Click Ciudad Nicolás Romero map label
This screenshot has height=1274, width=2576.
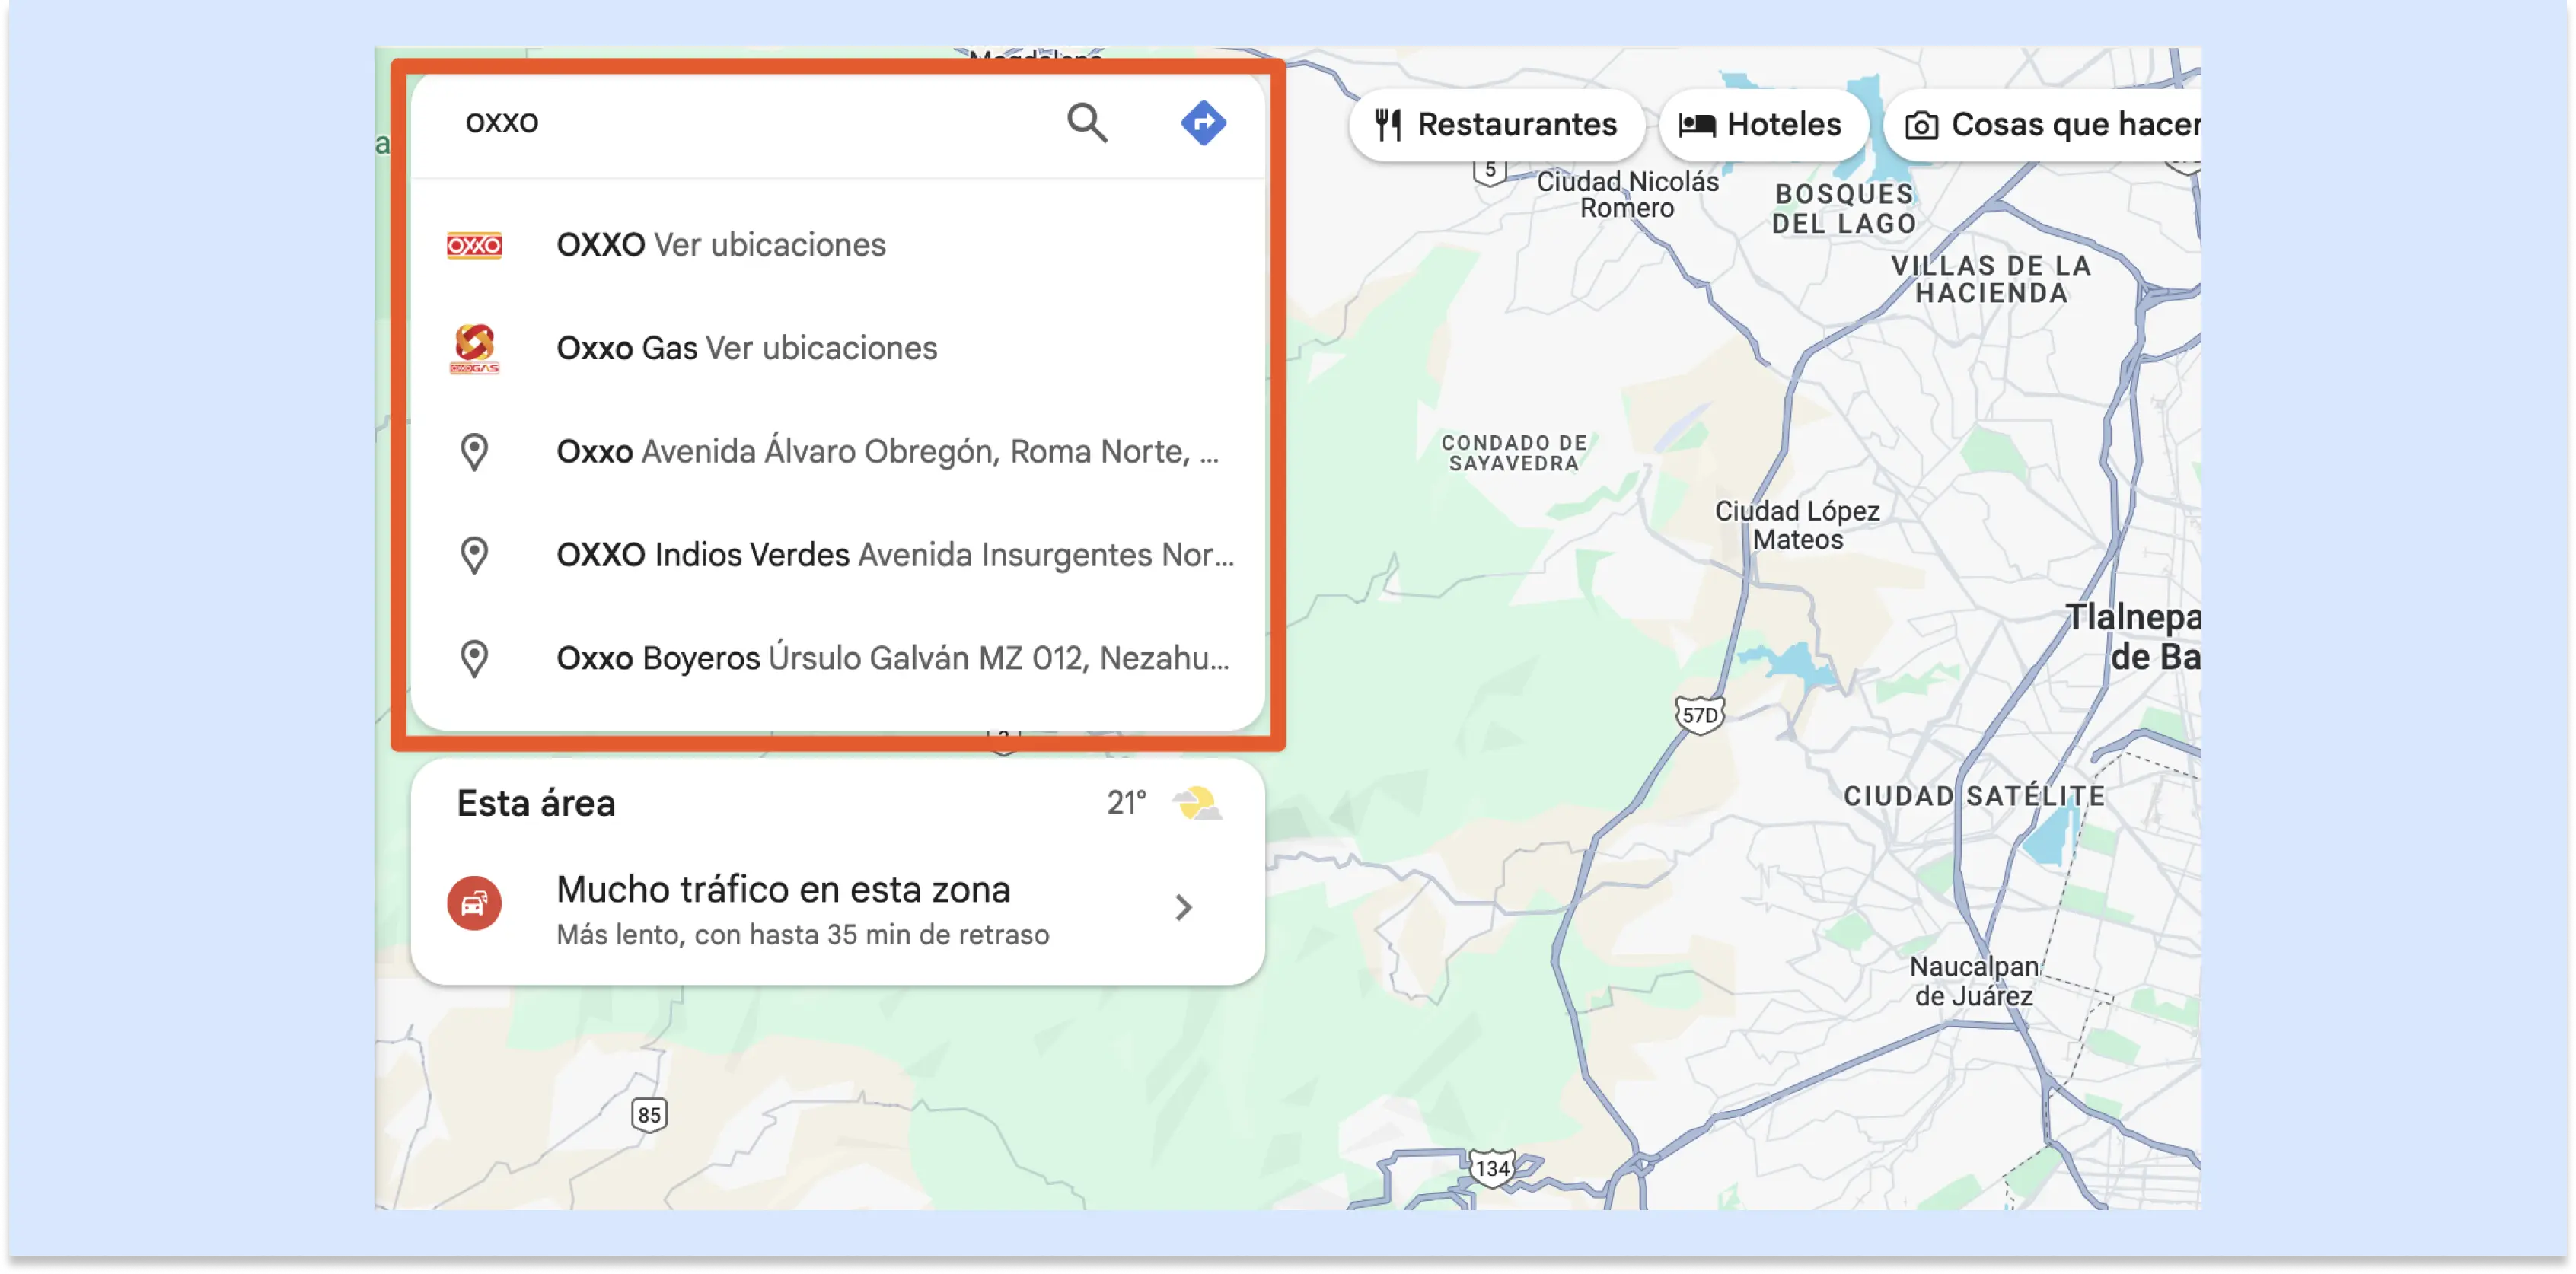pos(1627,195)
